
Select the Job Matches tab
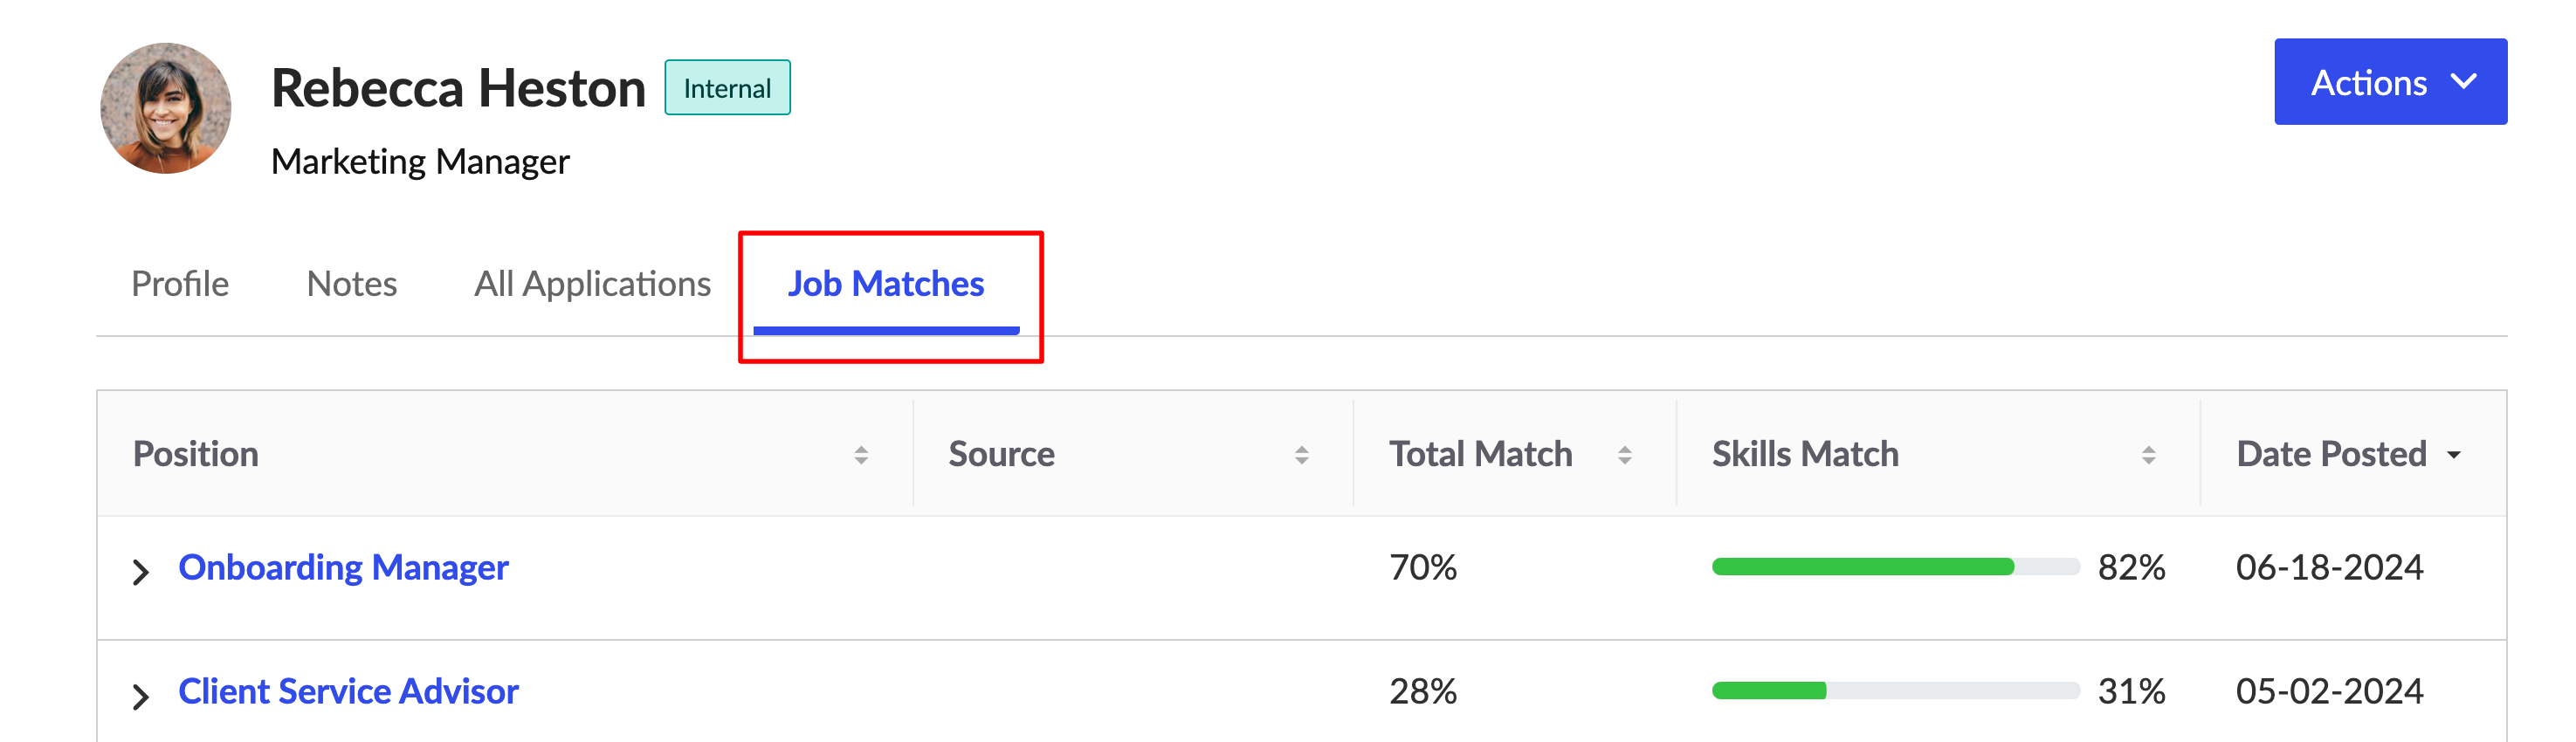tap(886, 285)
